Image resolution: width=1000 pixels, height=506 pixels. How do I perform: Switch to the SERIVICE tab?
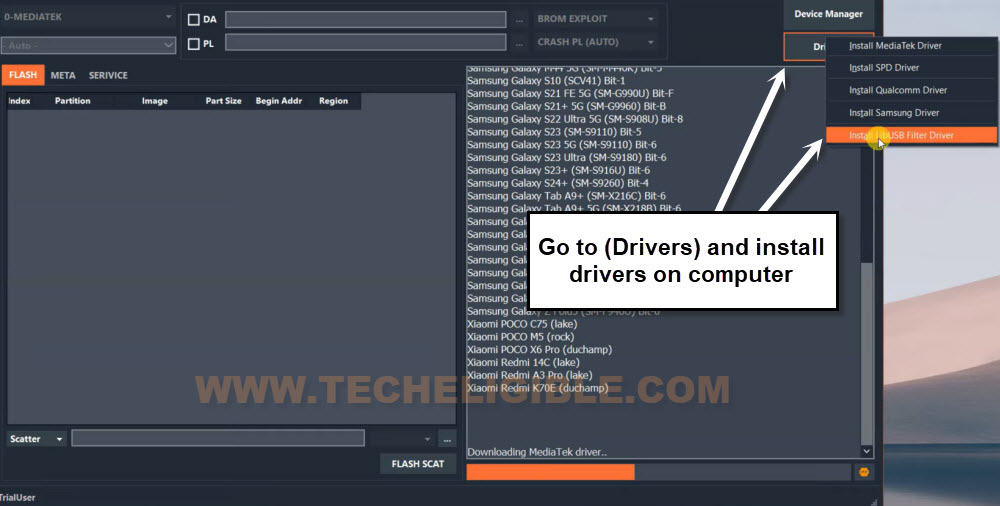point(108,75)
